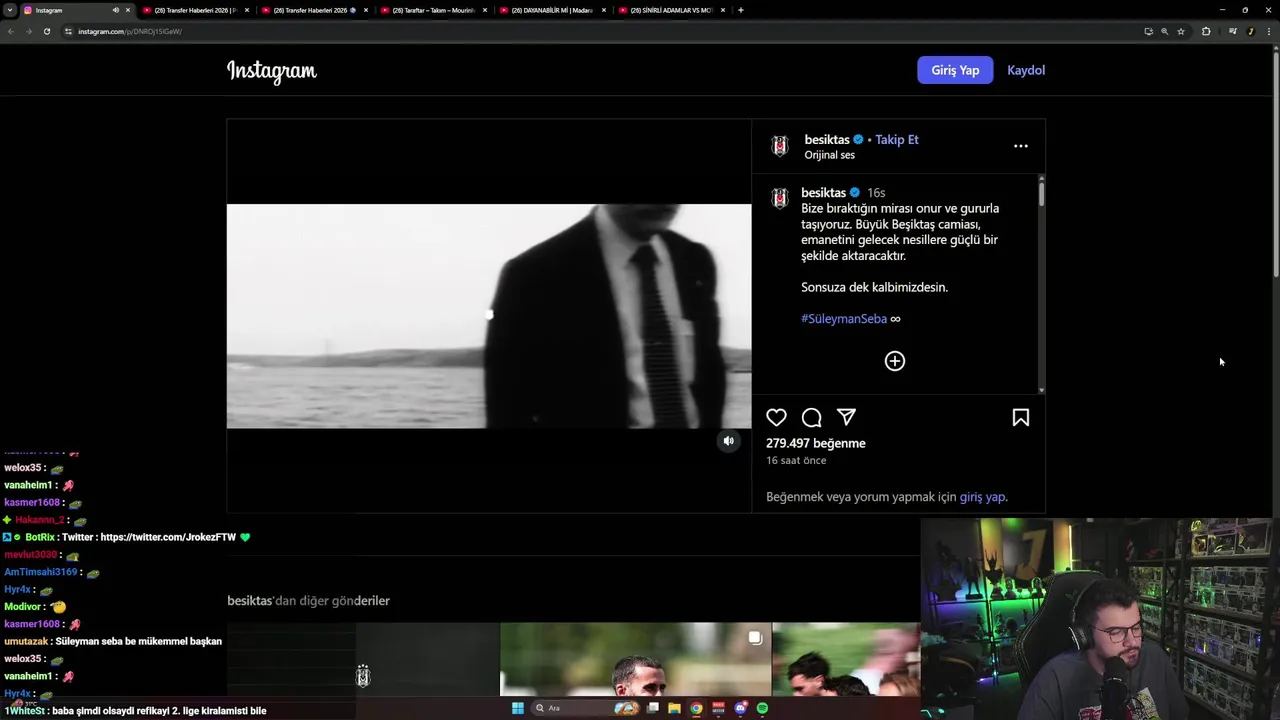
Task: Toggle video sound with speaker icon
Action: 728,441
